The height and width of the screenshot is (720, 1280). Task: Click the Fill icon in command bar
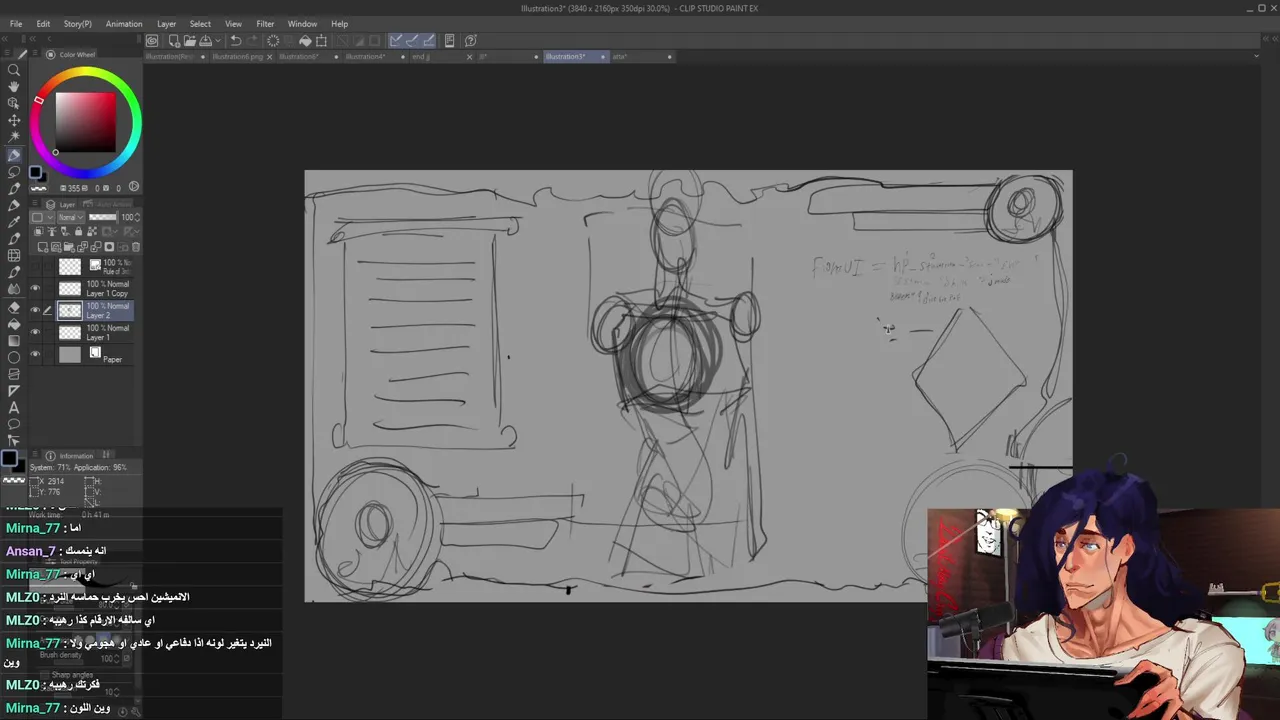(x=305, y=41)
